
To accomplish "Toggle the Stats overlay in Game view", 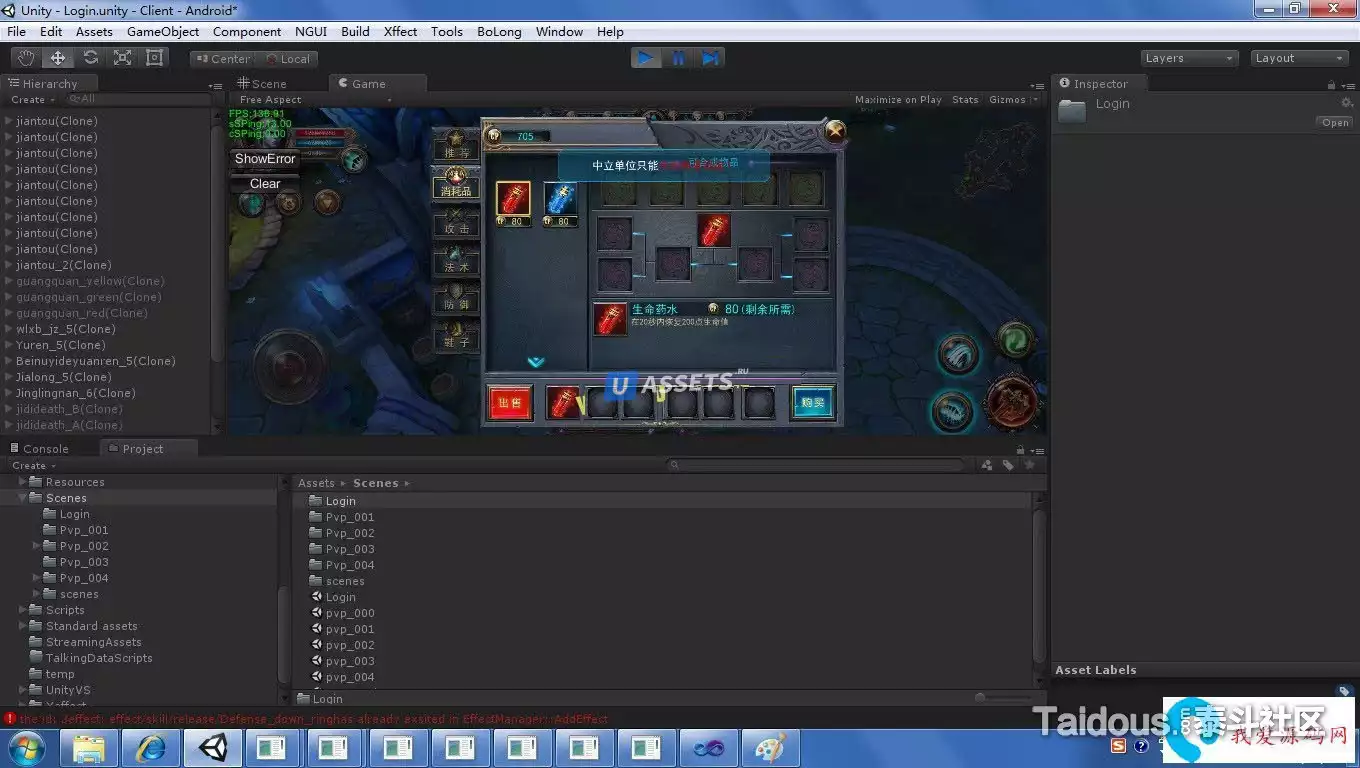I will pyautogui.click(x=965, y=100).
